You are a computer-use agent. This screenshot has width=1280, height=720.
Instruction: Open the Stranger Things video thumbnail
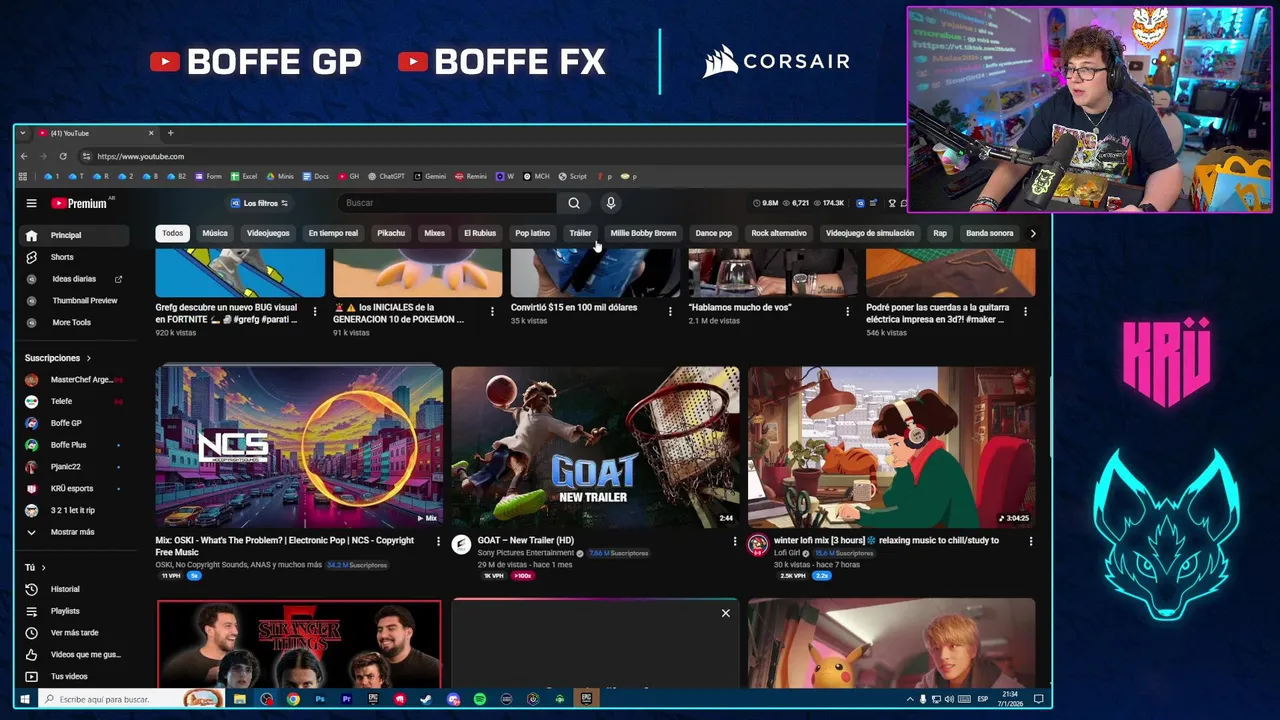pyautogui.click(x=299, y=643)
